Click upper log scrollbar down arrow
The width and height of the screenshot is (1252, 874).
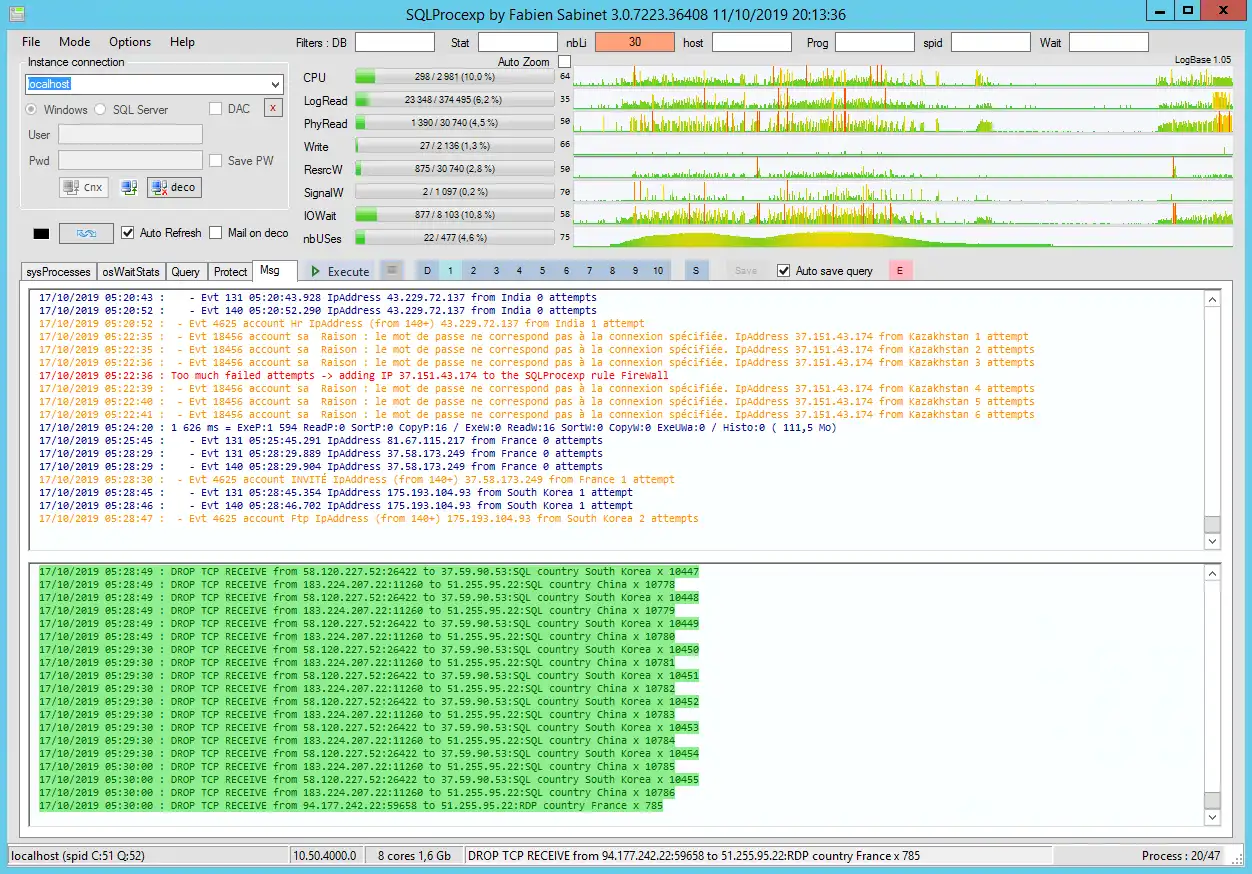tap(1212, 541)
